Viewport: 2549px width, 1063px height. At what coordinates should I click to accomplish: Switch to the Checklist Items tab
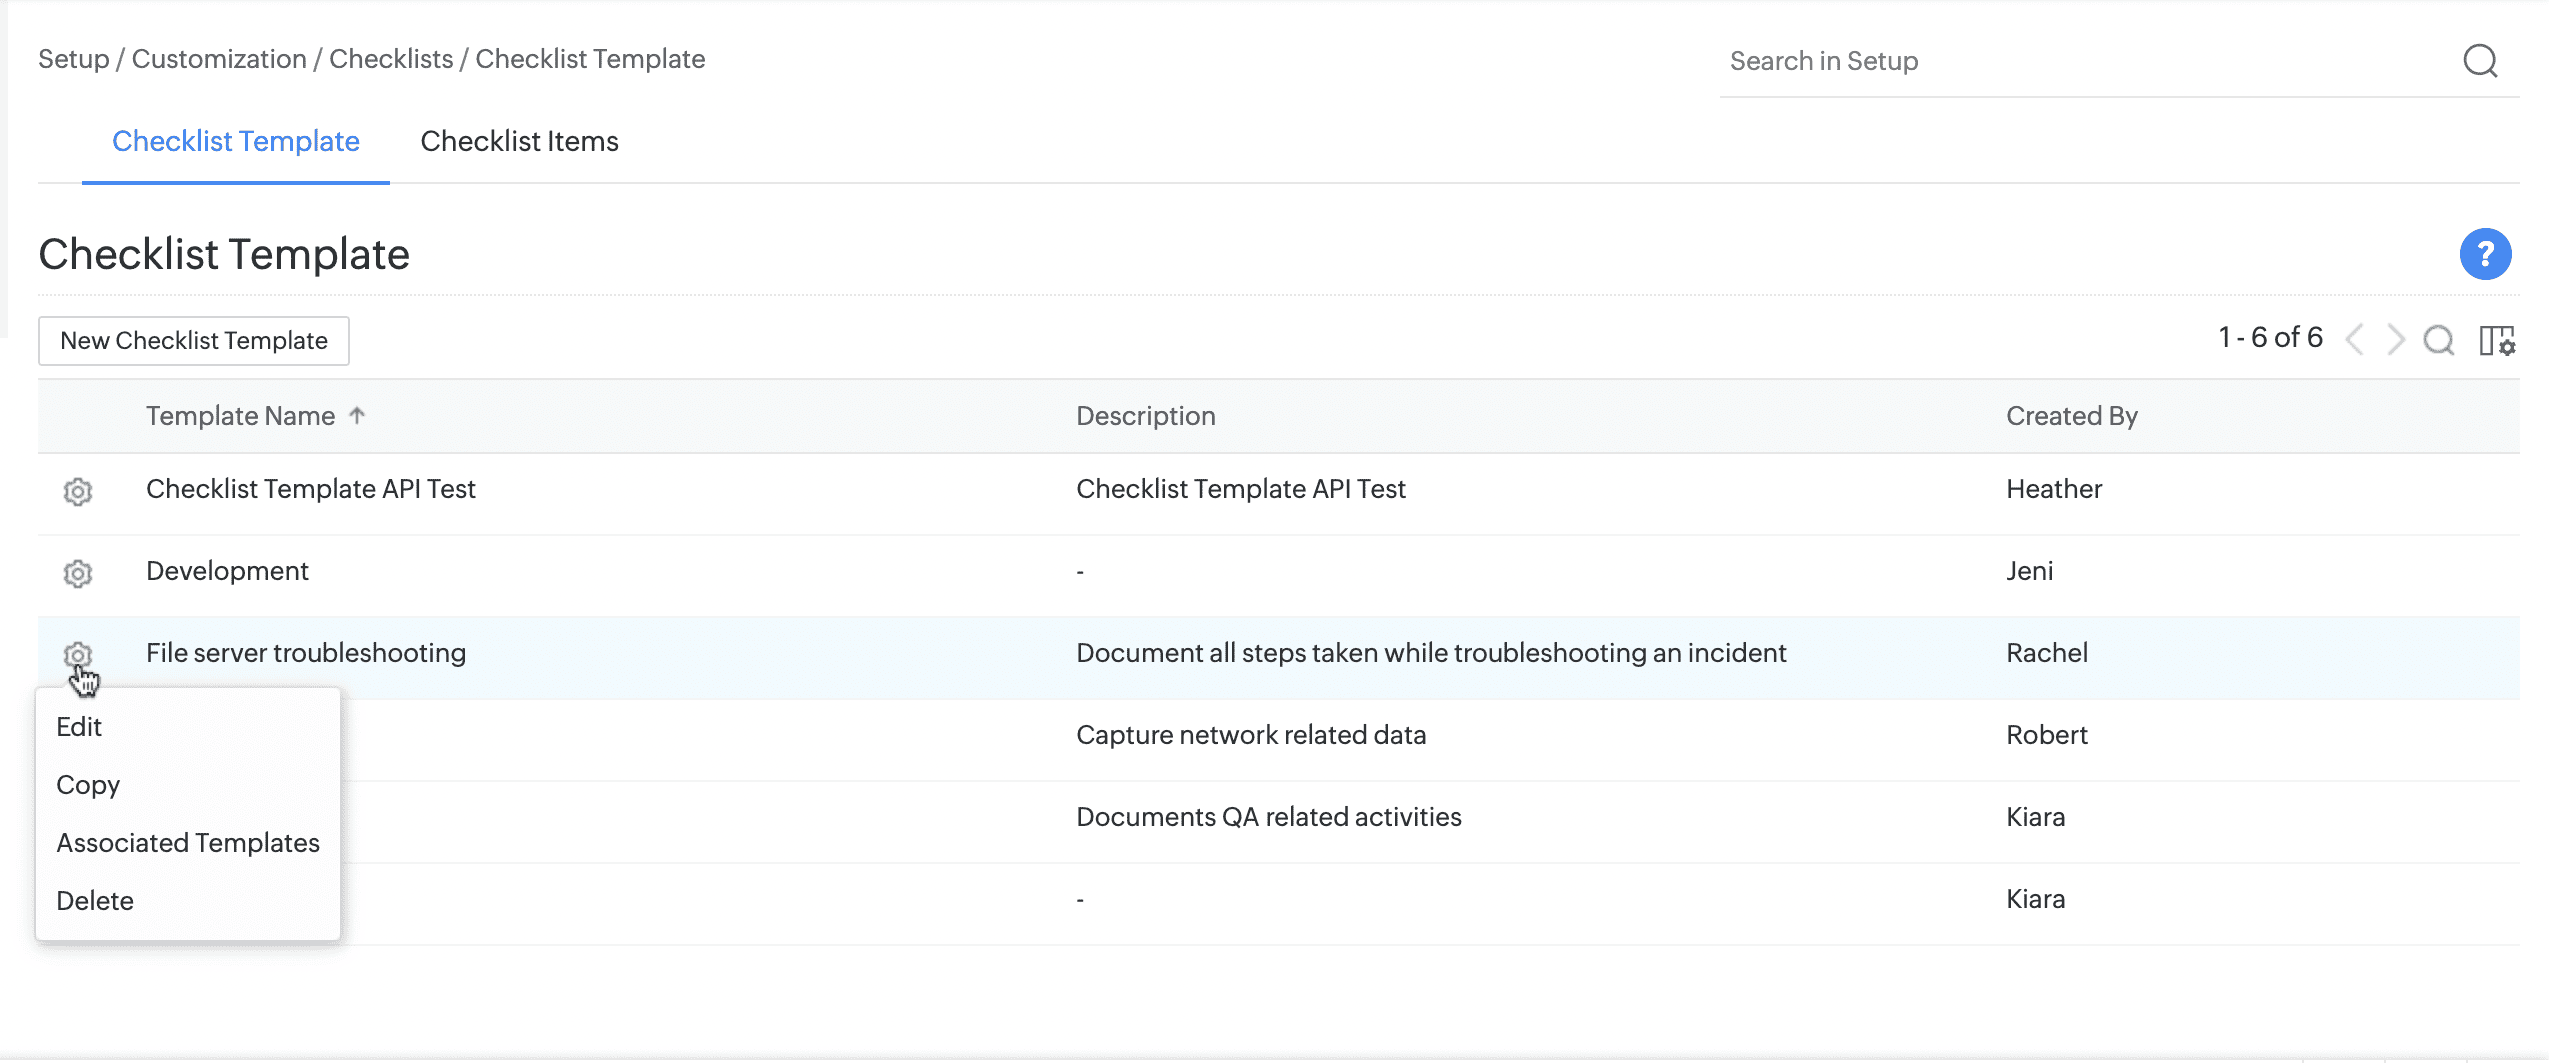(519, 142)
